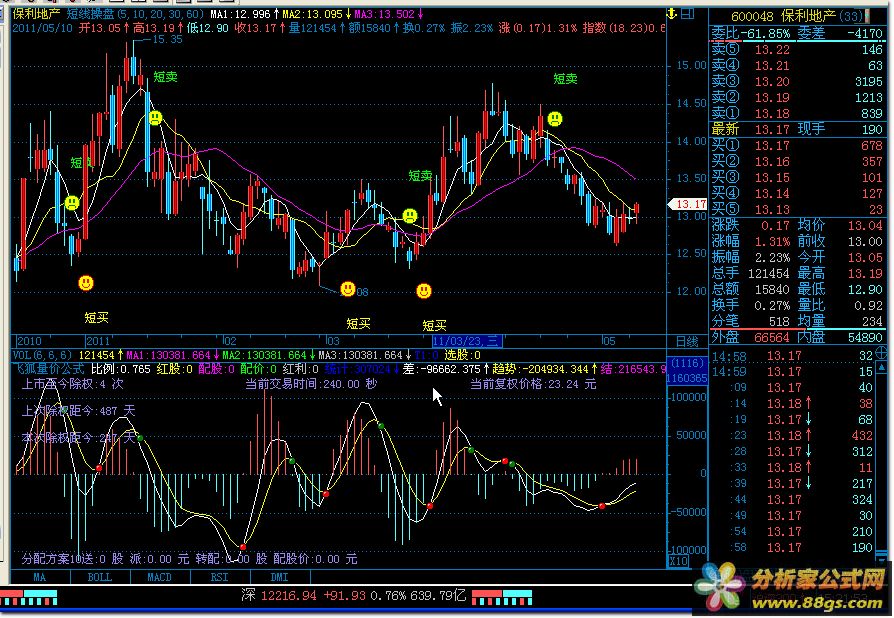
Task: Click the 卖⑤ 13.22 ask row
Action: (x=797, y=50)
